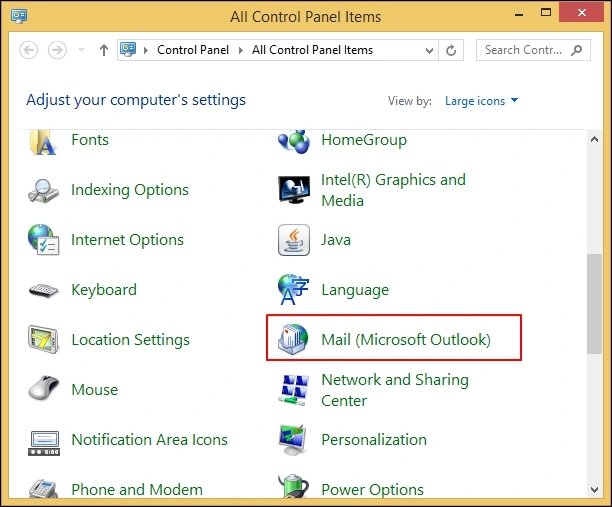Click the search magnifier icon
The height and width of the screenshot is (507, 612).
pyautogui.click(x=576, y=50)
